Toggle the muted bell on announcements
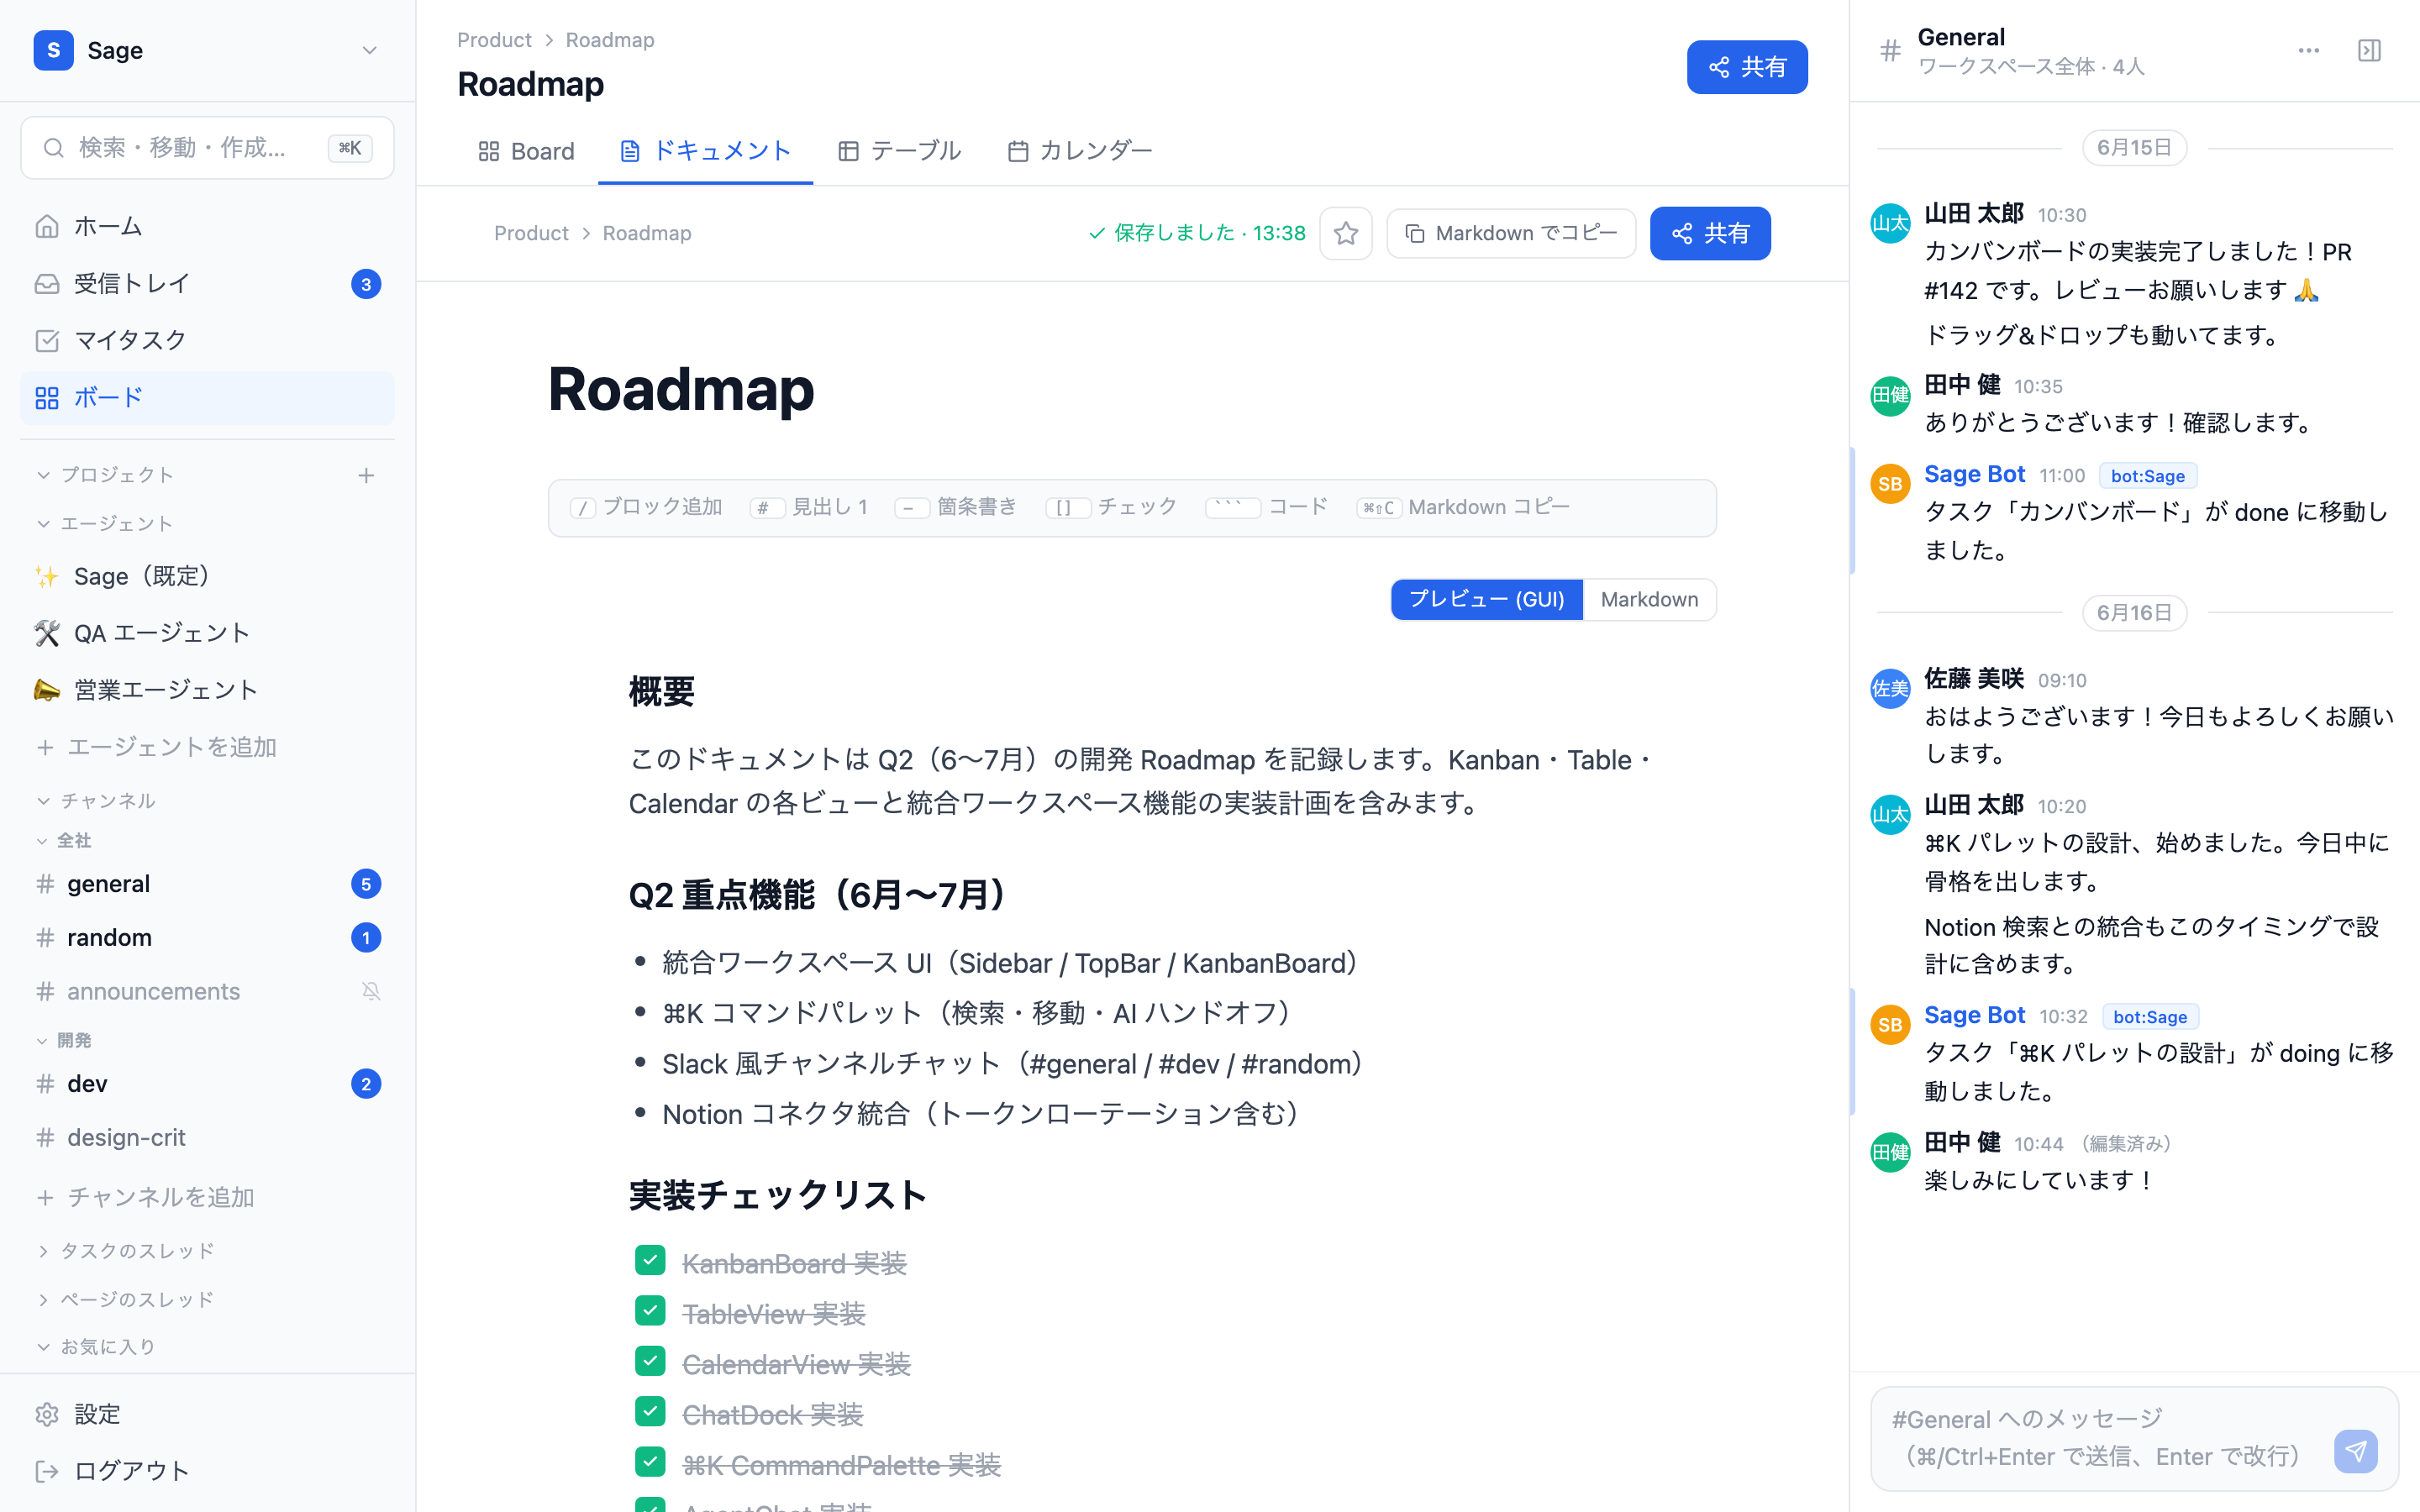Viewport: 2420px width, 1512px height. (x=371, y=991)
